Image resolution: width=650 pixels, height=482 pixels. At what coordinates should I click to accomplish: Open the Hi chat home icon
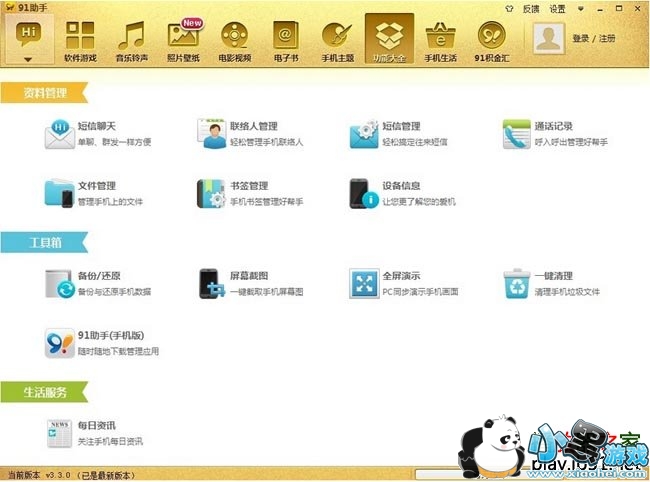[28, 33]
